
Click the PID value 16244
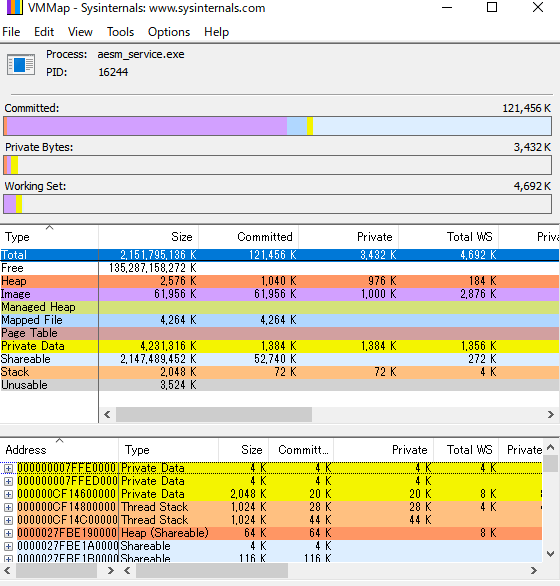click(113, 72)
